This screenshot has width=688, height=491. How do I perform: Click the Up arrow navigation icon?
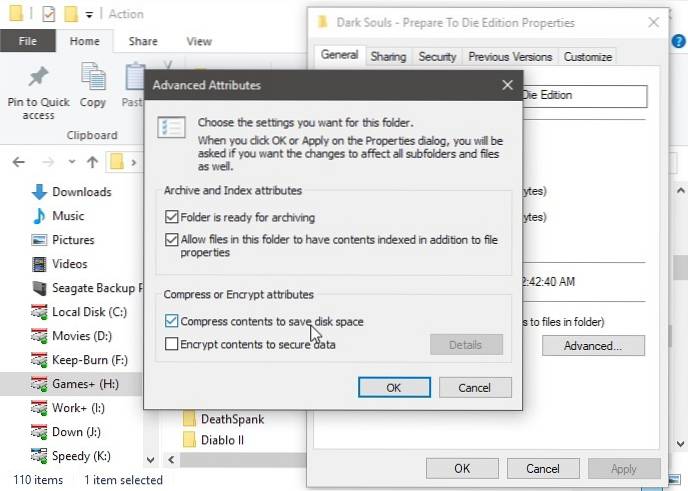[92, 161]
